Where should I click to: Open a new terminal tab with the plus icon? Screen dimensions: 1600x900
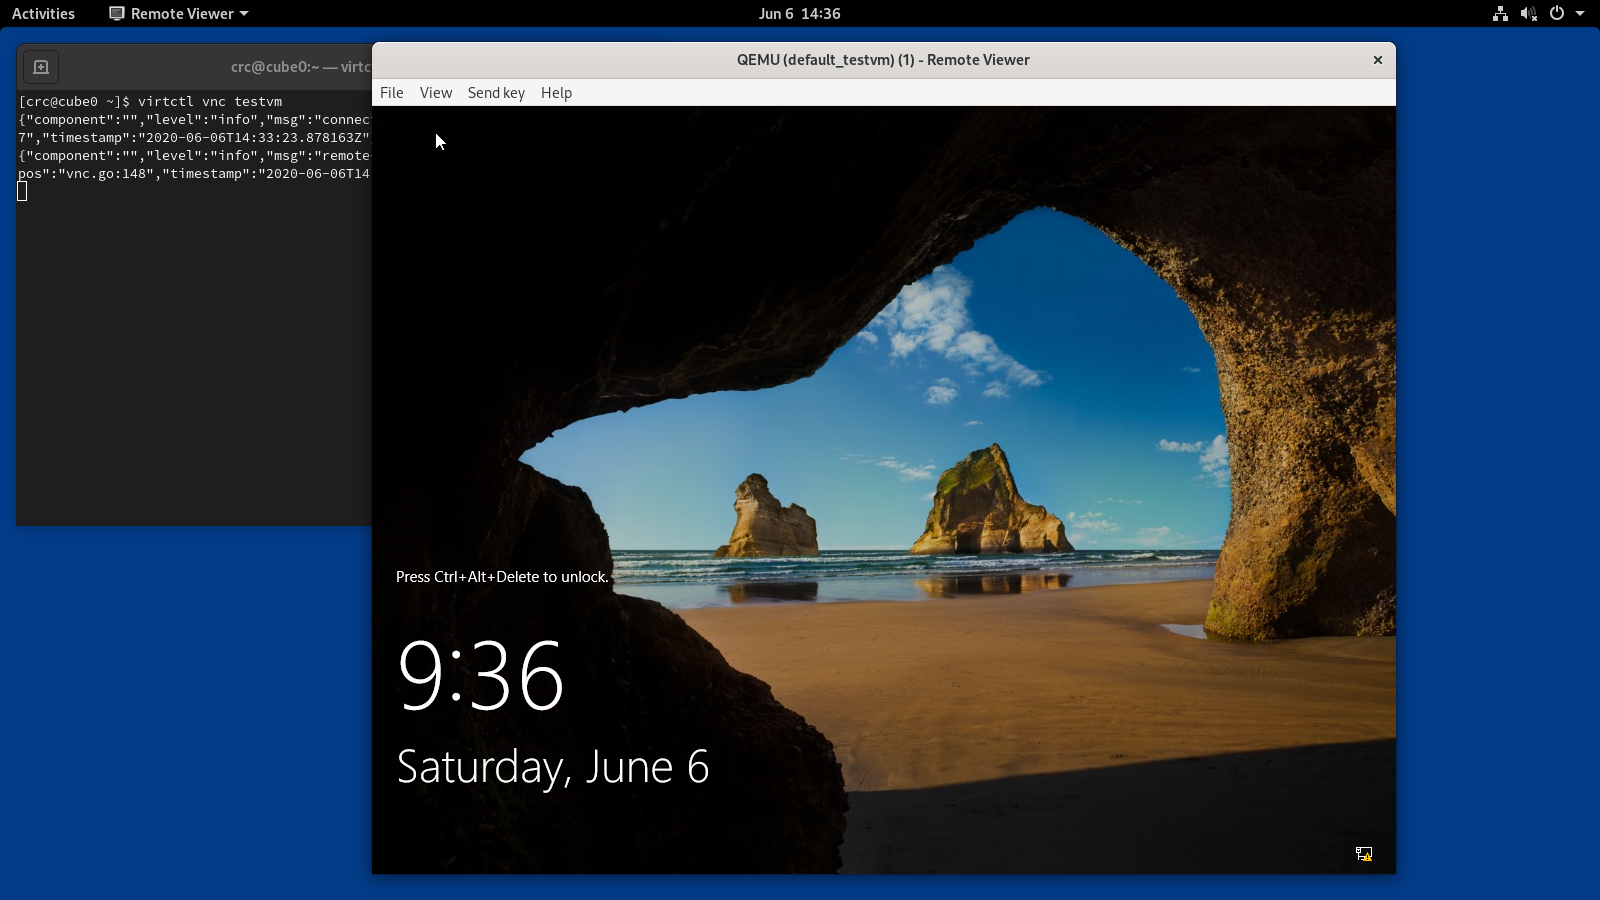[40, 67]
